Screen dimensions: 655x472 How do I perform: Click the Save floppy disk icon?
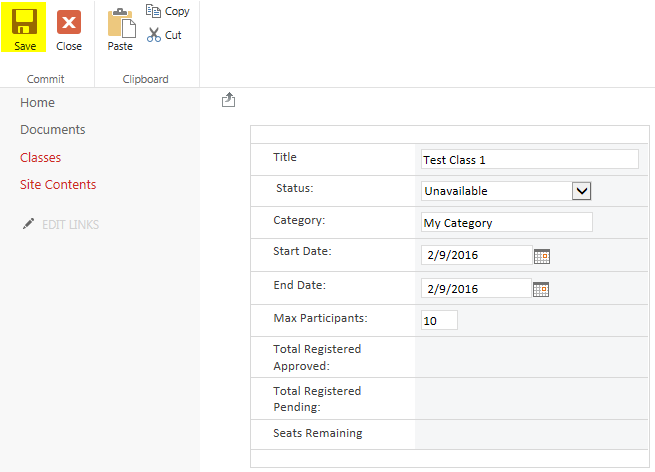click(25, 23)
